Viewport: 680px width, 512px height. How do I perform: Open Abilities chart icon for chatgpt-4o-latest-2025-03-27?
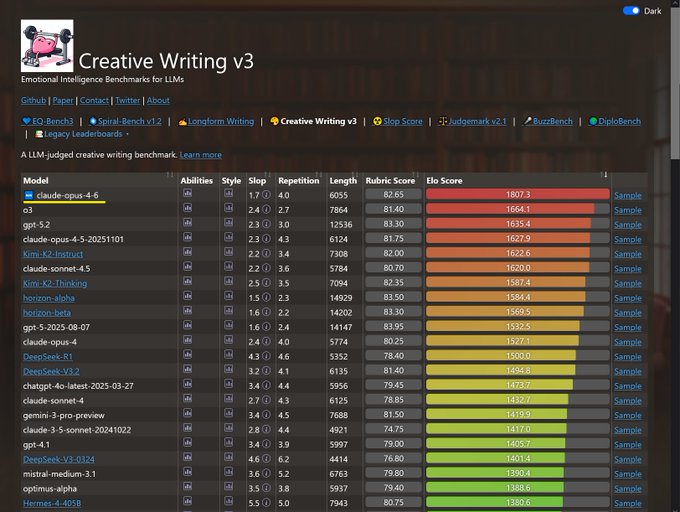187,384
